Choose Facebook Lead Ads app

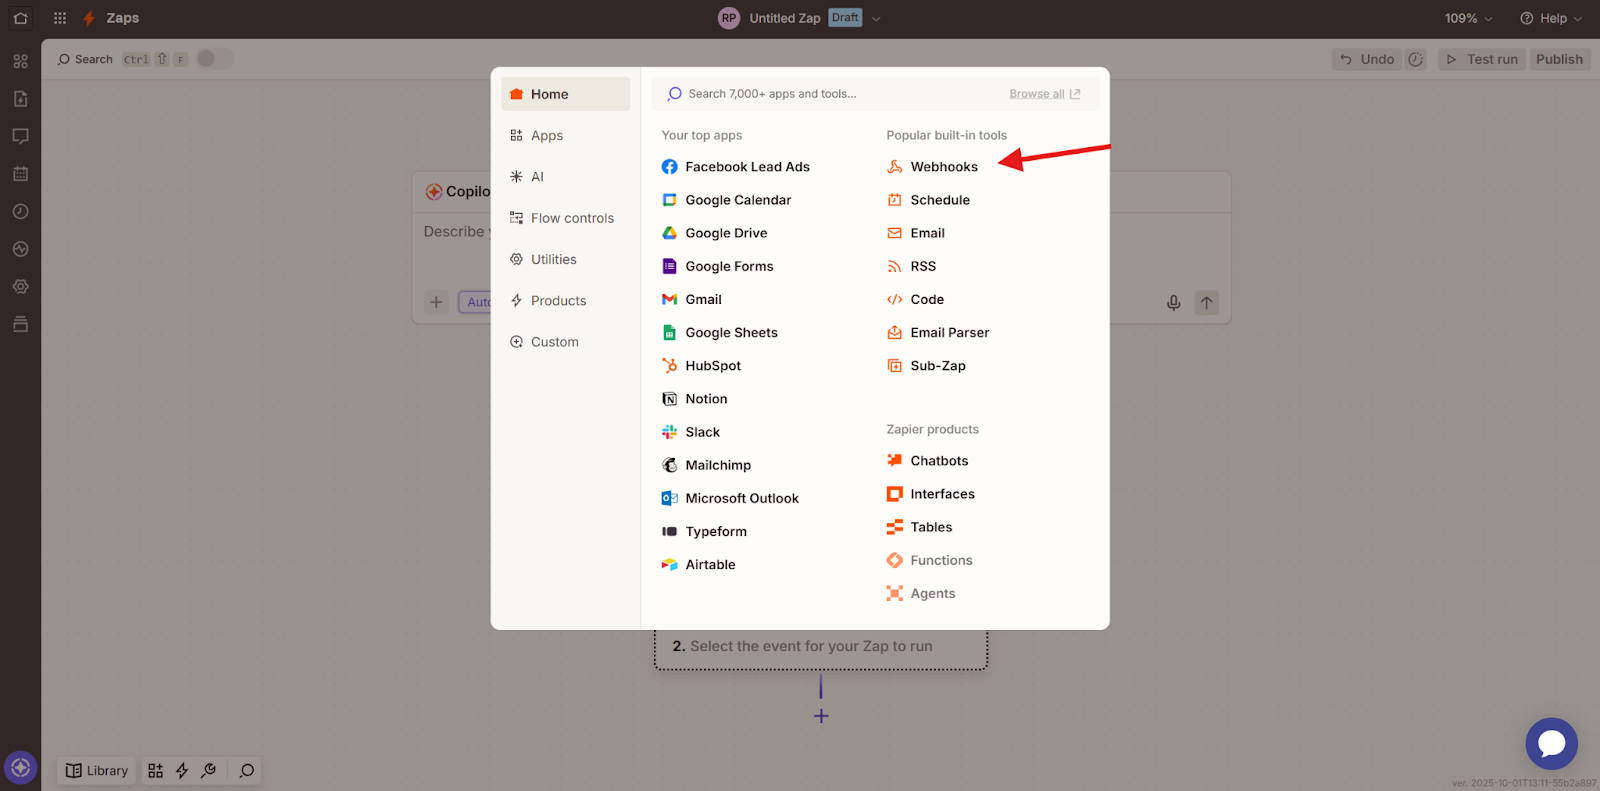736,167
